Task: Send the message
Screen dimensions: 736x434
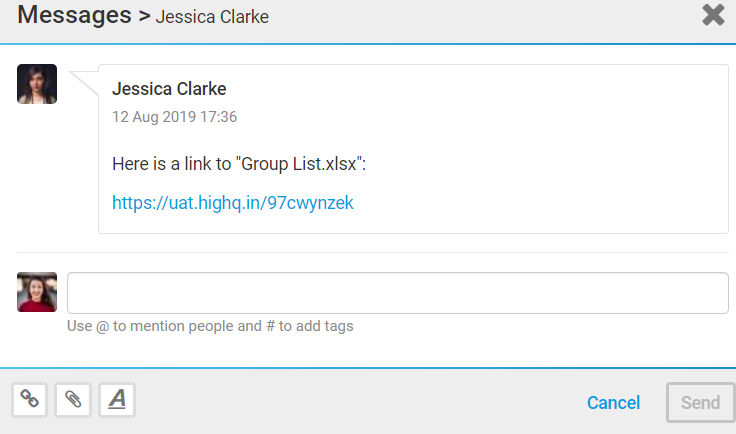Action: [x=700, y=403]
